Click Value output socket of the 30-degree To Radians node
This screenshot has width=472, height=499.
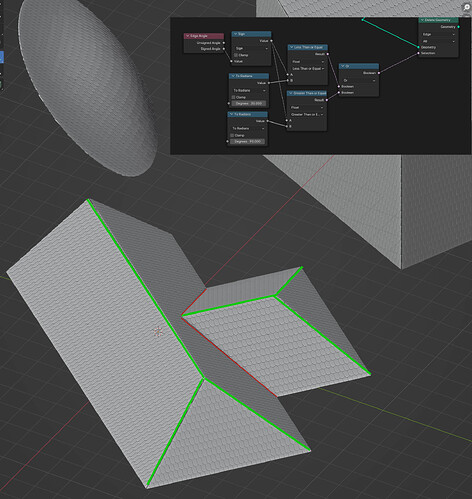click(269, 83)
